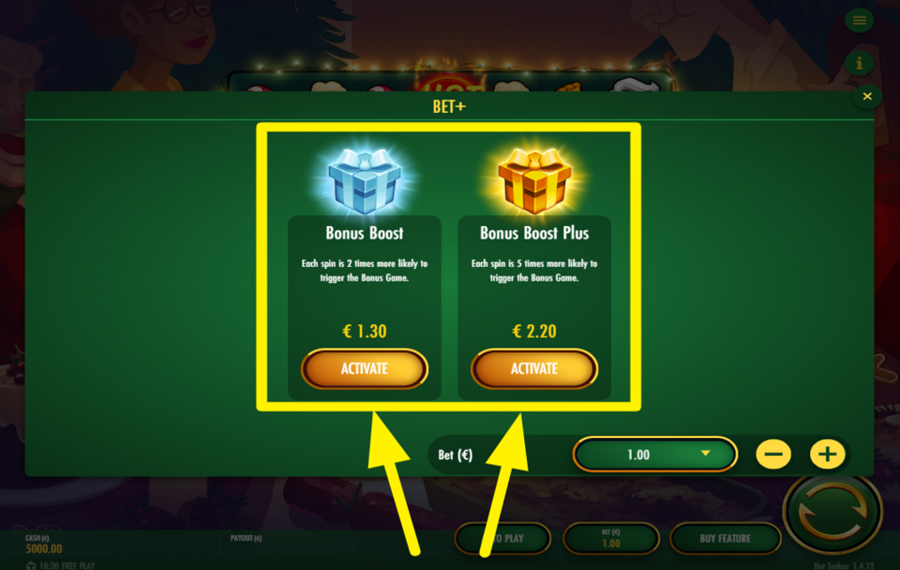Activate the Bonus Boost Plus option
The height and width of the screenshot is (570, 900).
point(534,369)
